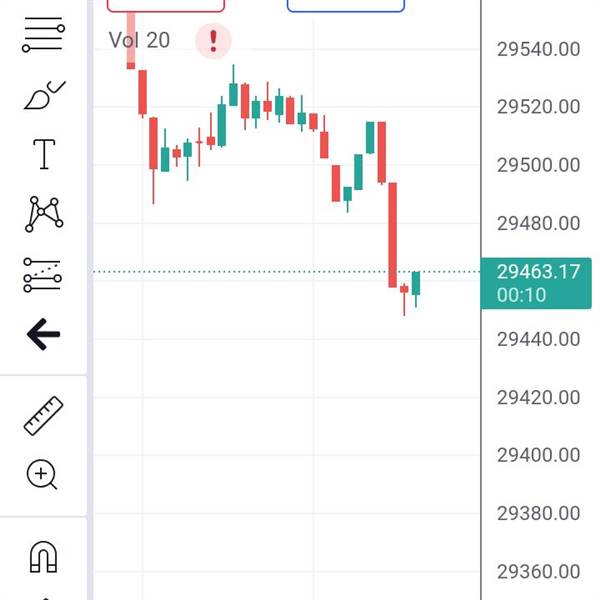Screen dimensions: 600x600
Task: Activate the Measure ruler tool
Action: [44, 416]
